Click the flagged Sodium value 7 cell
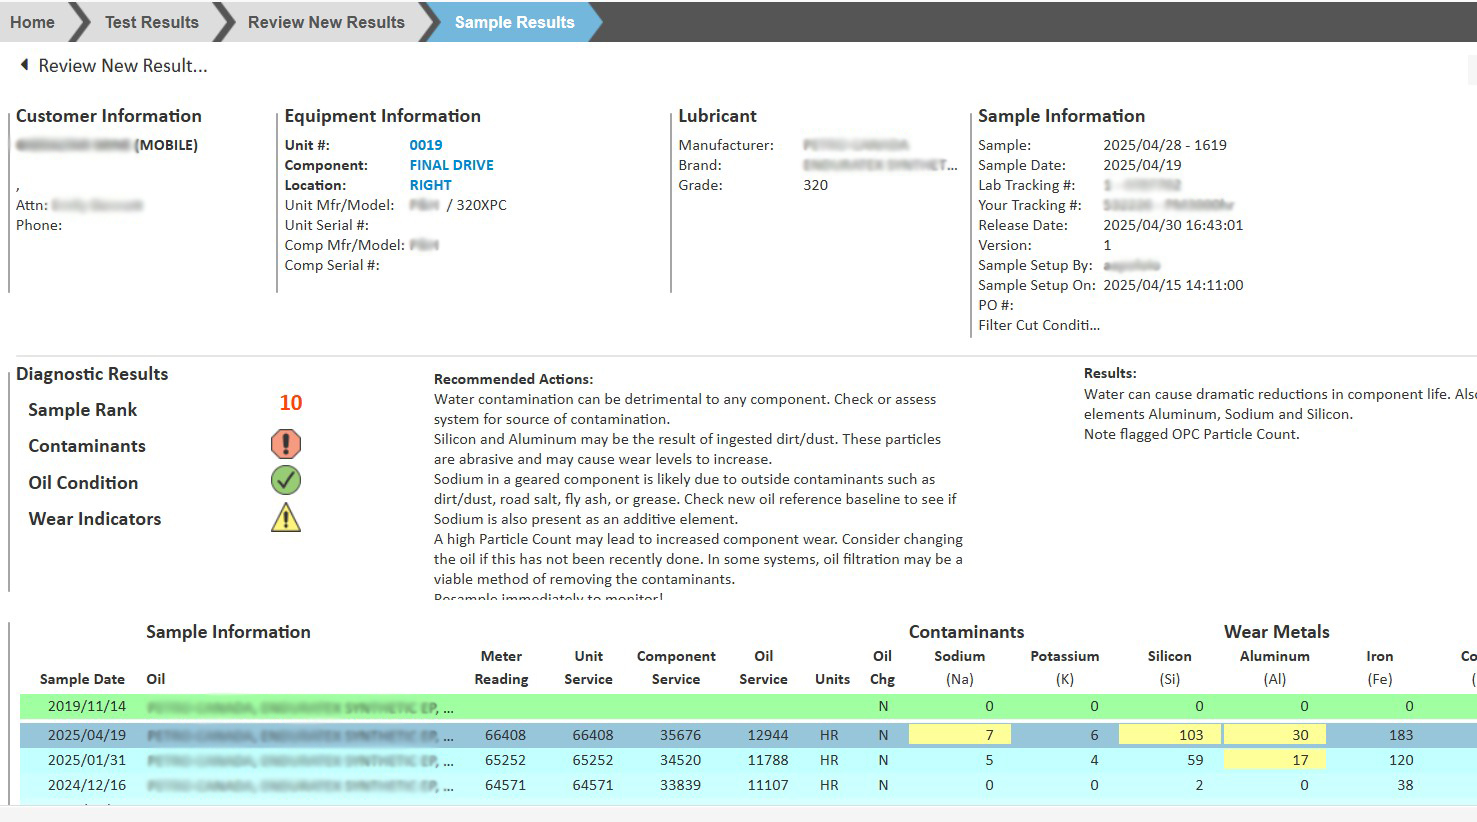 click(x=959, y=735)
